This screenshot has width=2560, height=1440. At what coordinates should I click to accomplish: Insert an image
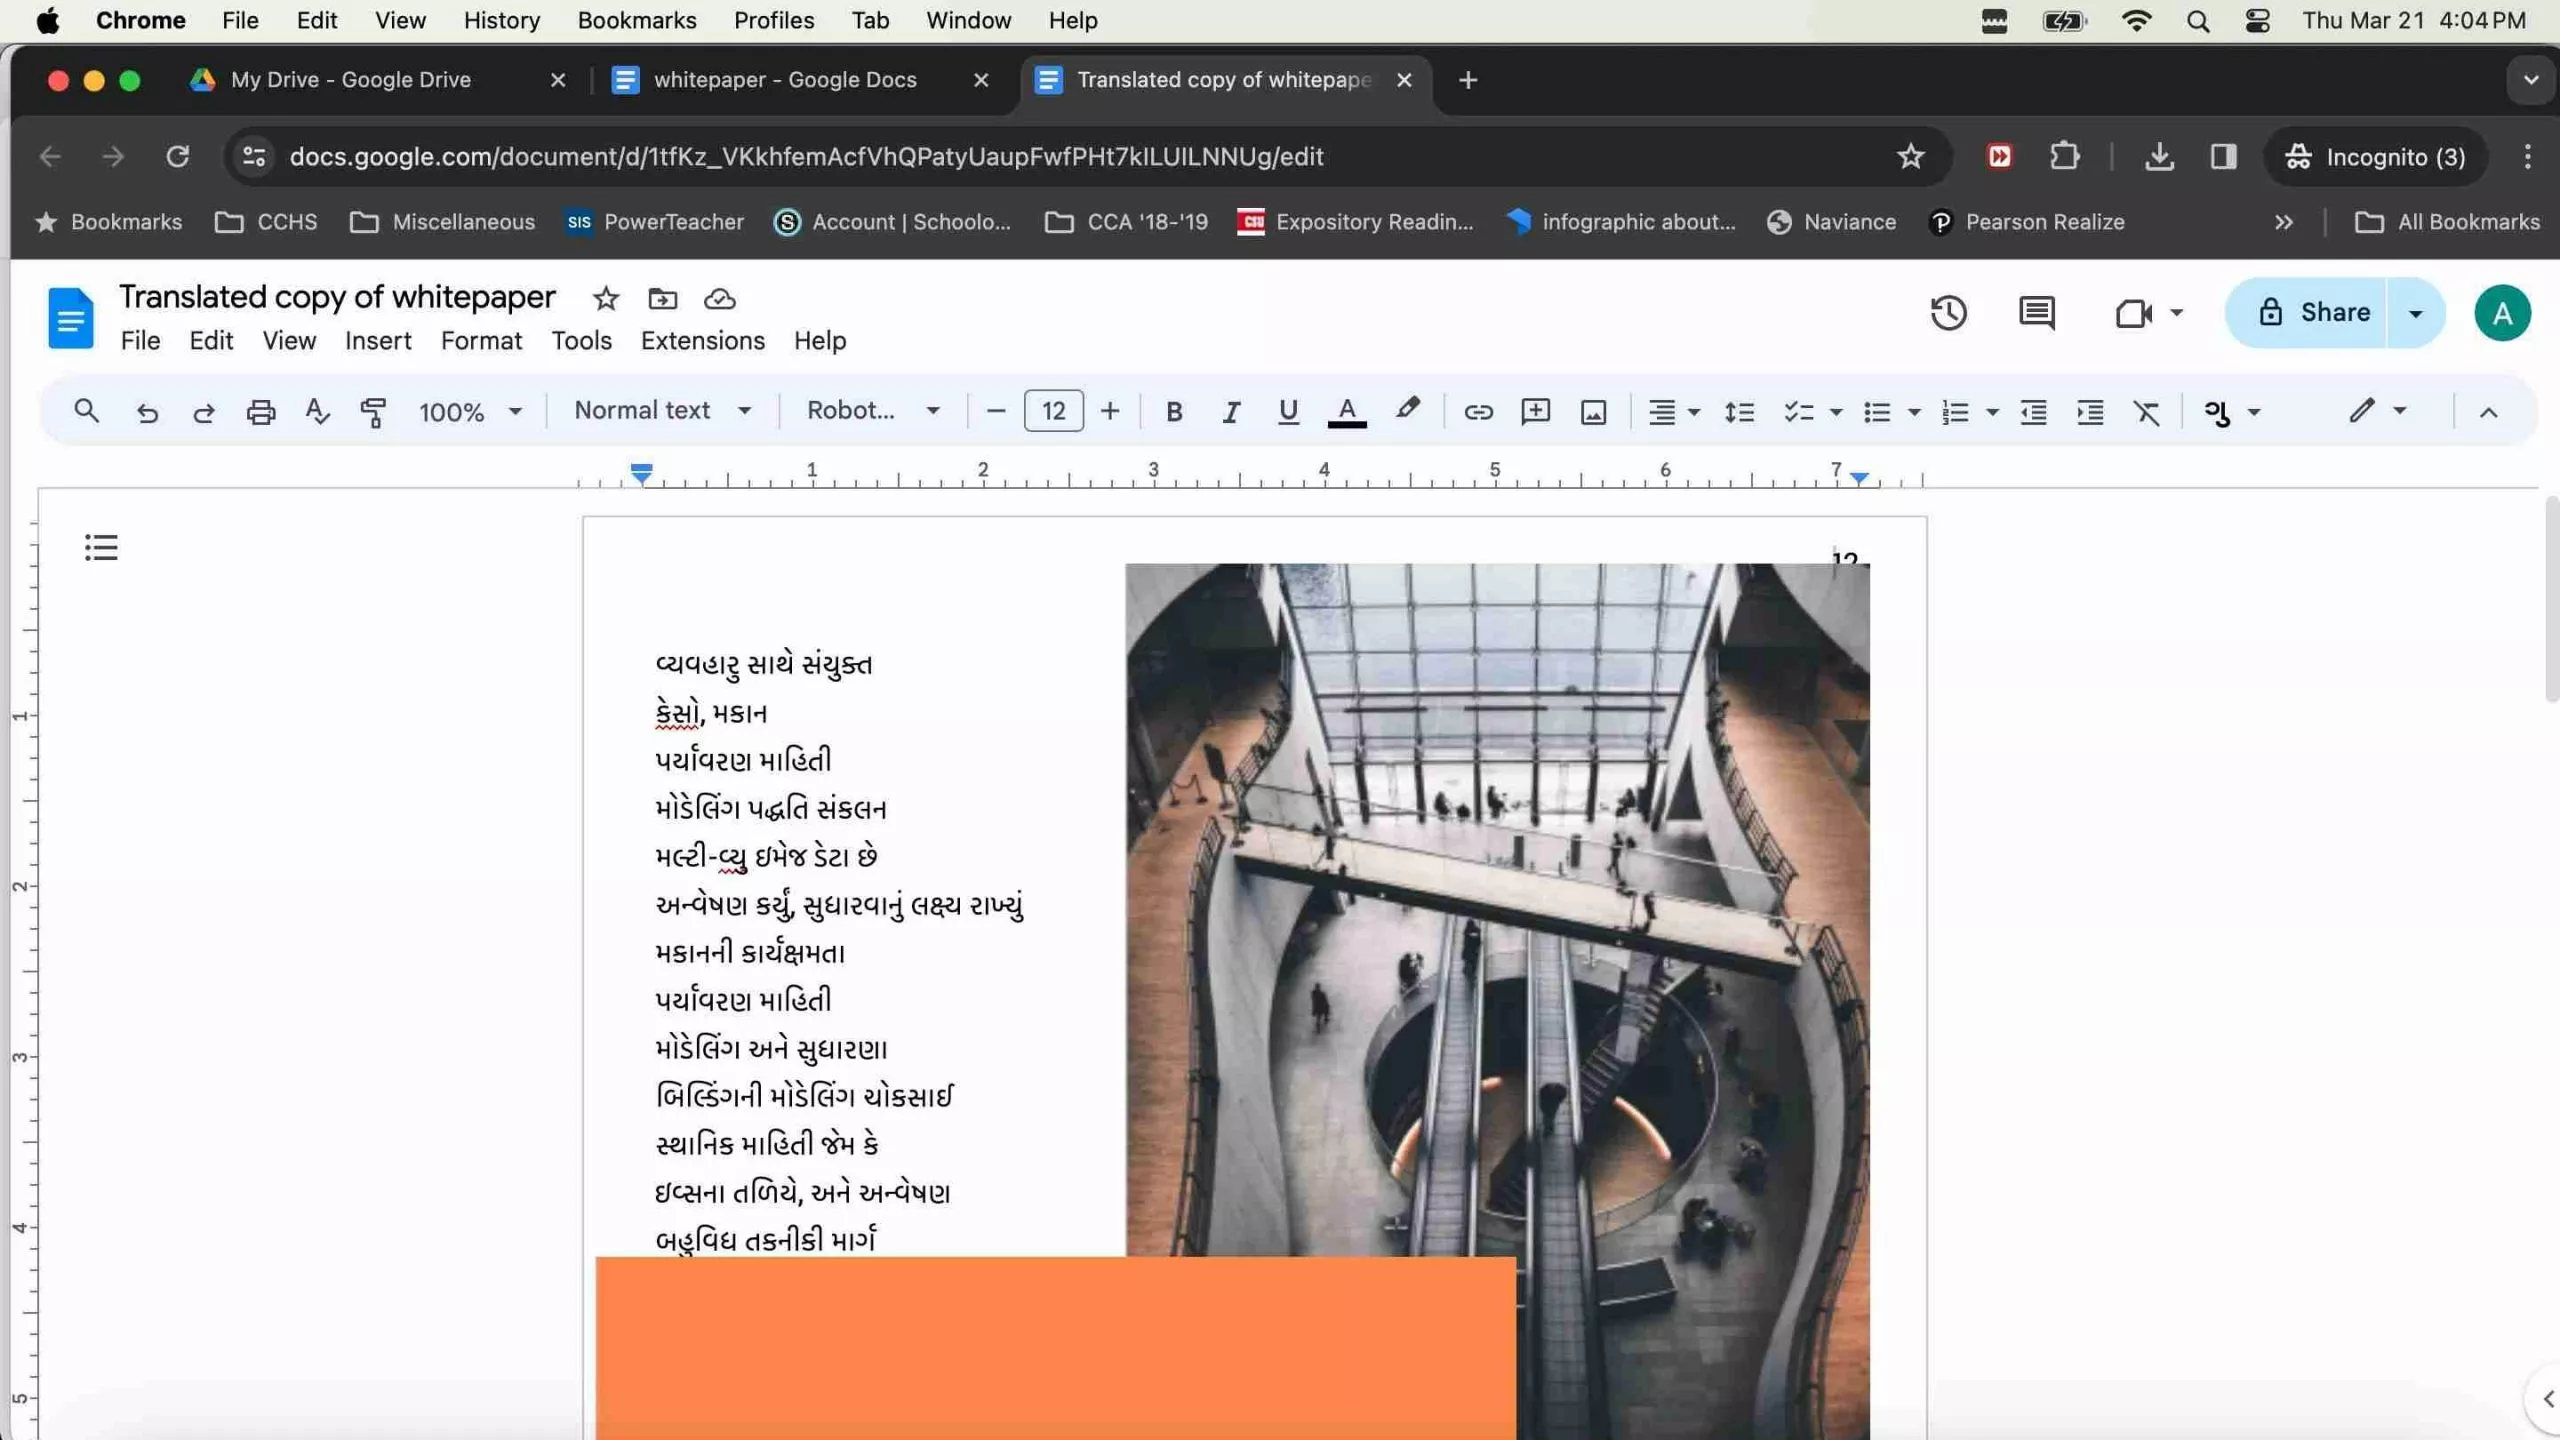point(1592,411)
